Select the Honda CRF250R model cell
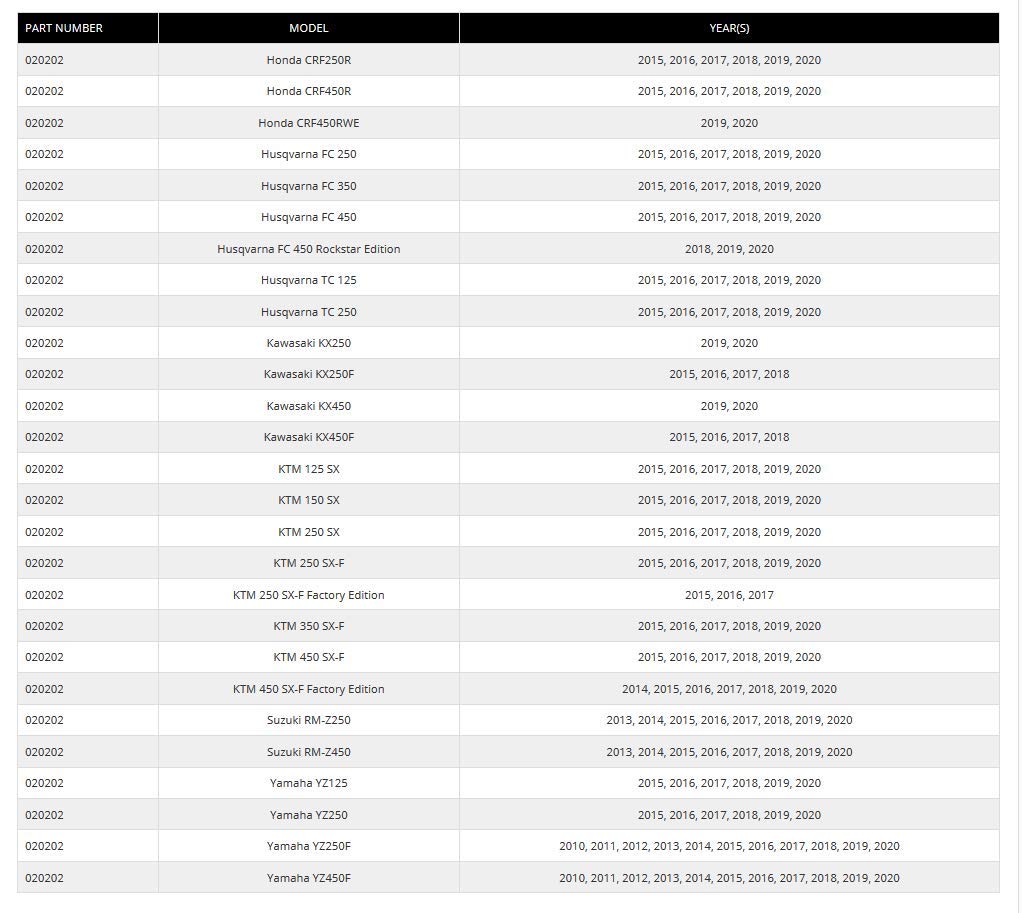The image size is (1022, 913). coord(308,60)
